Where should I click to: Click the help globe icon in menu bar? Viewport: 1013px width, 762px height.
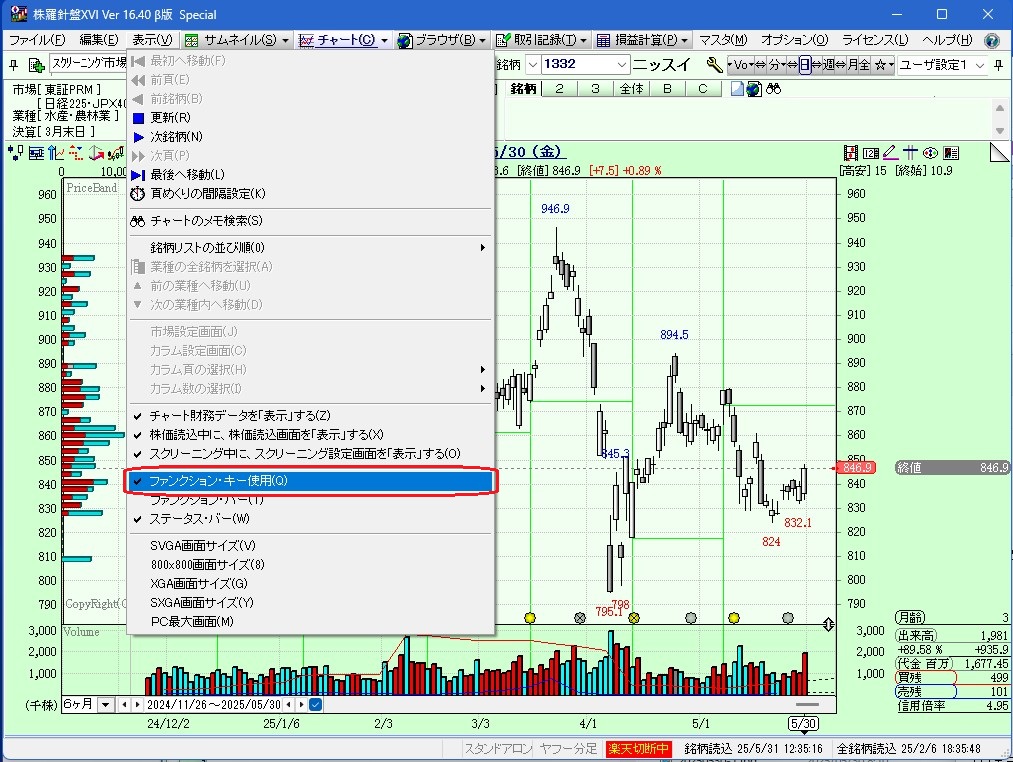[x=992, y=41]
